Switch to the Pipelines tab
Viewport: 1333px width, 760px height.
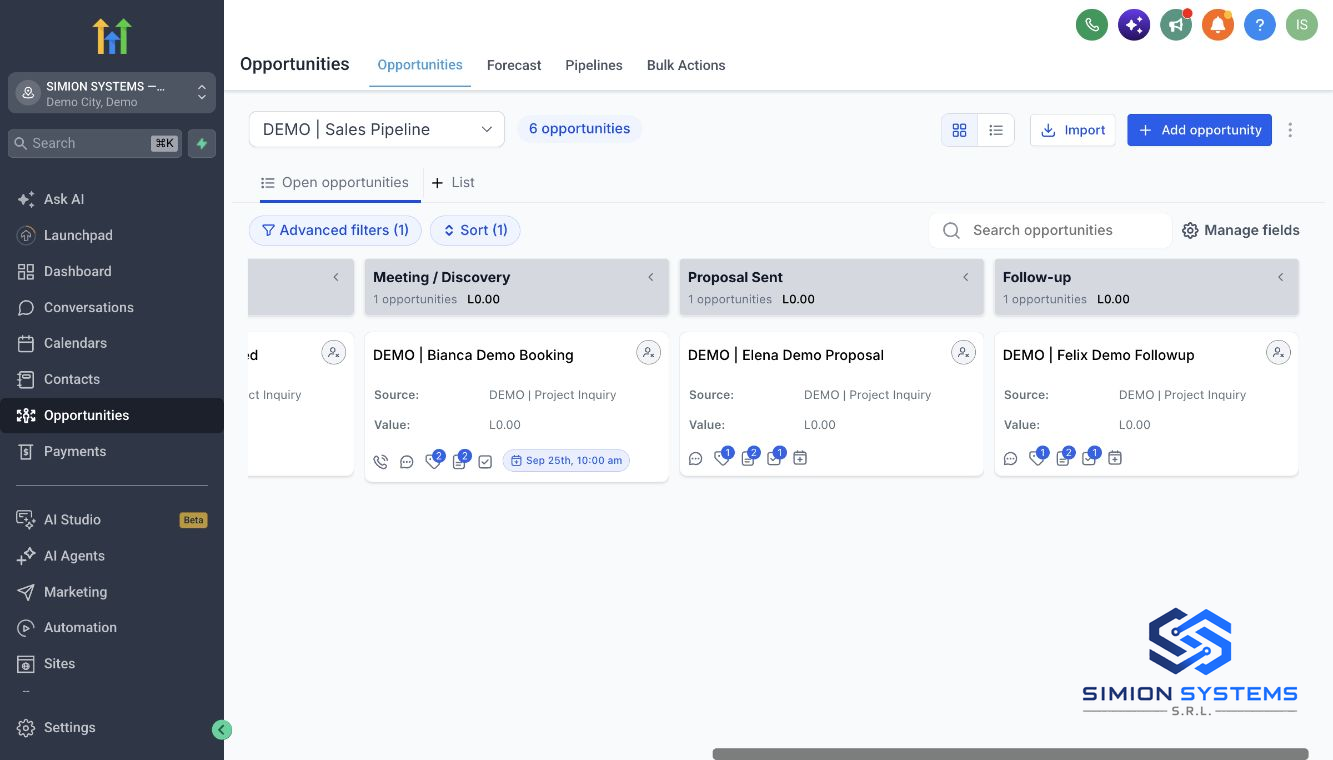tap(594, 65)
